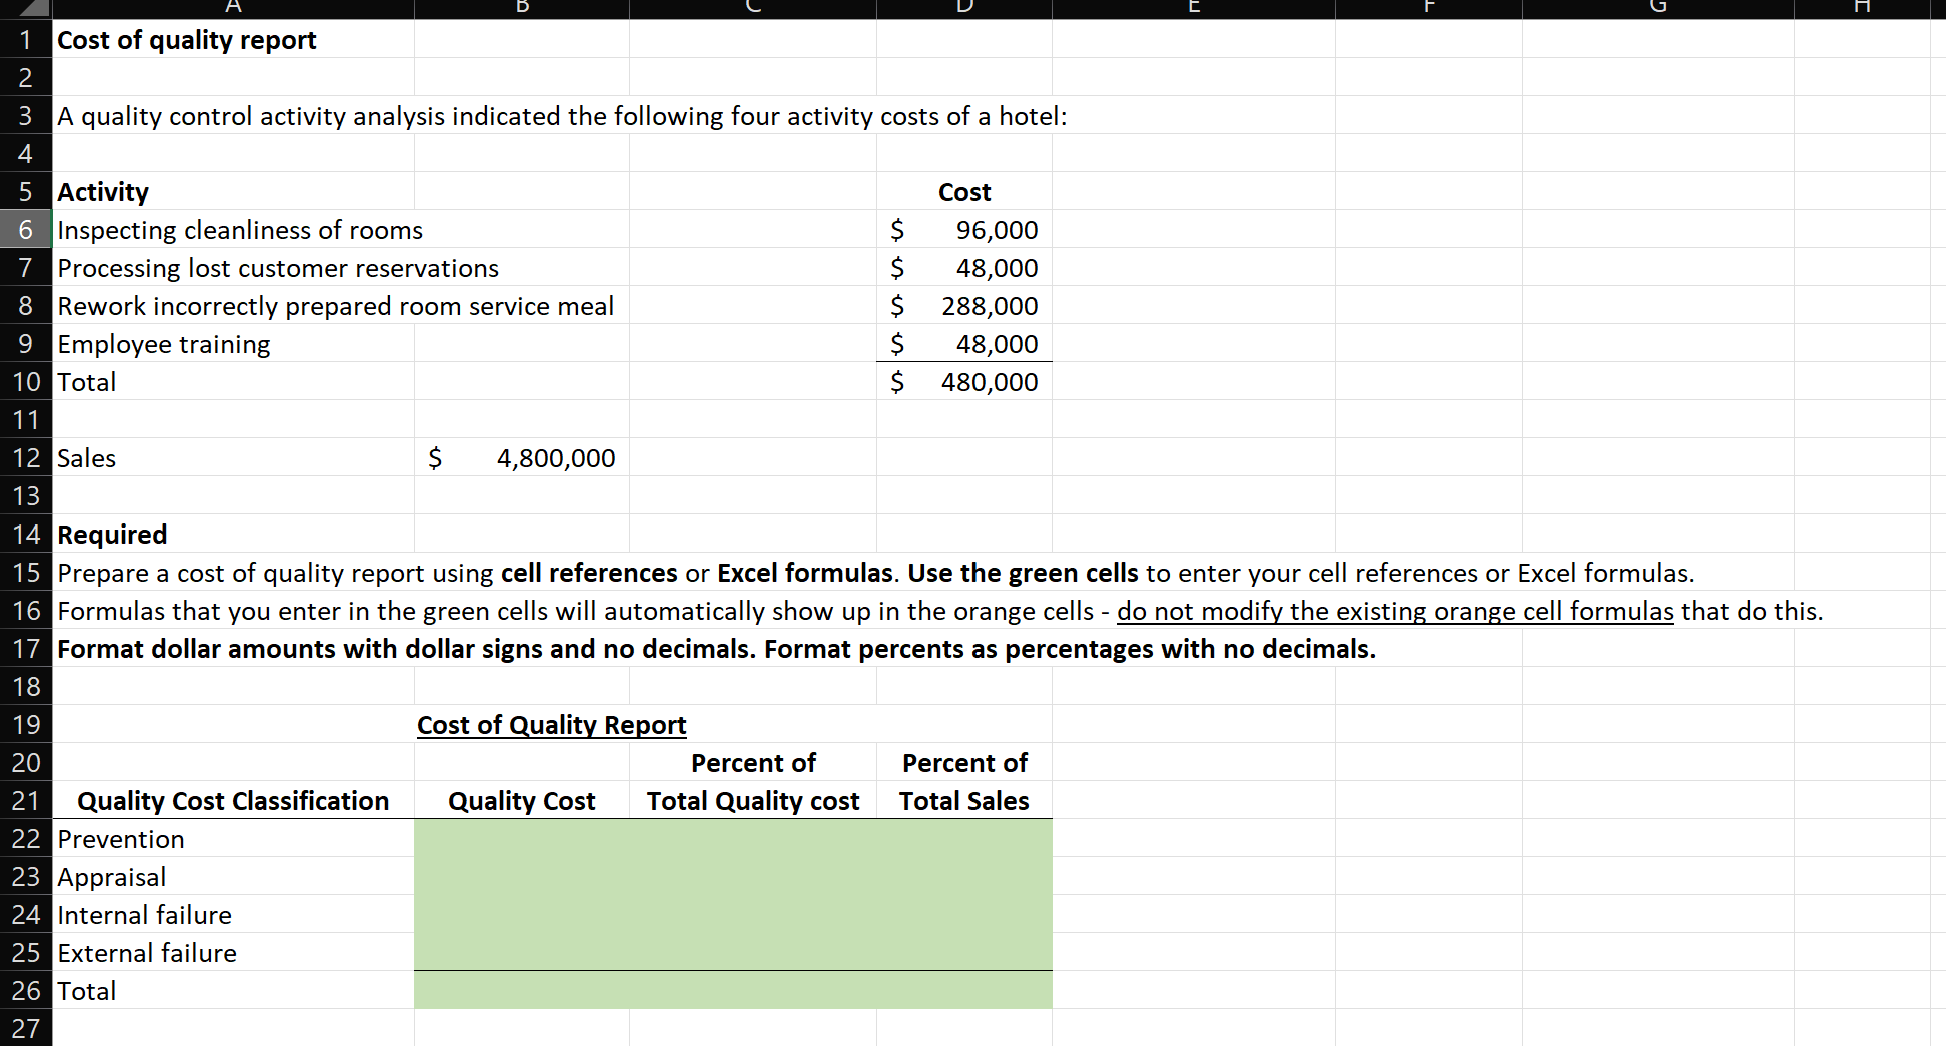Select the Sales amount cell showing 4,800,000
This screenshot has width=1946, height=1046.
tap(520, 457)
